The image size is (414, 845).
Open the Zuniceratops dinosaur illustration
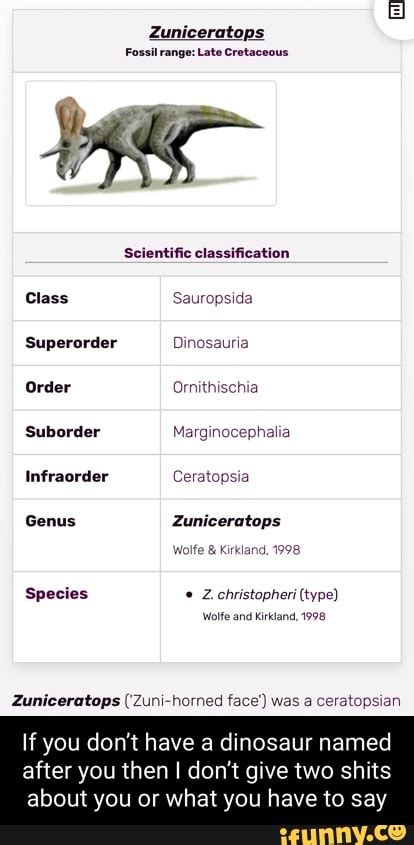click(151, 143)
